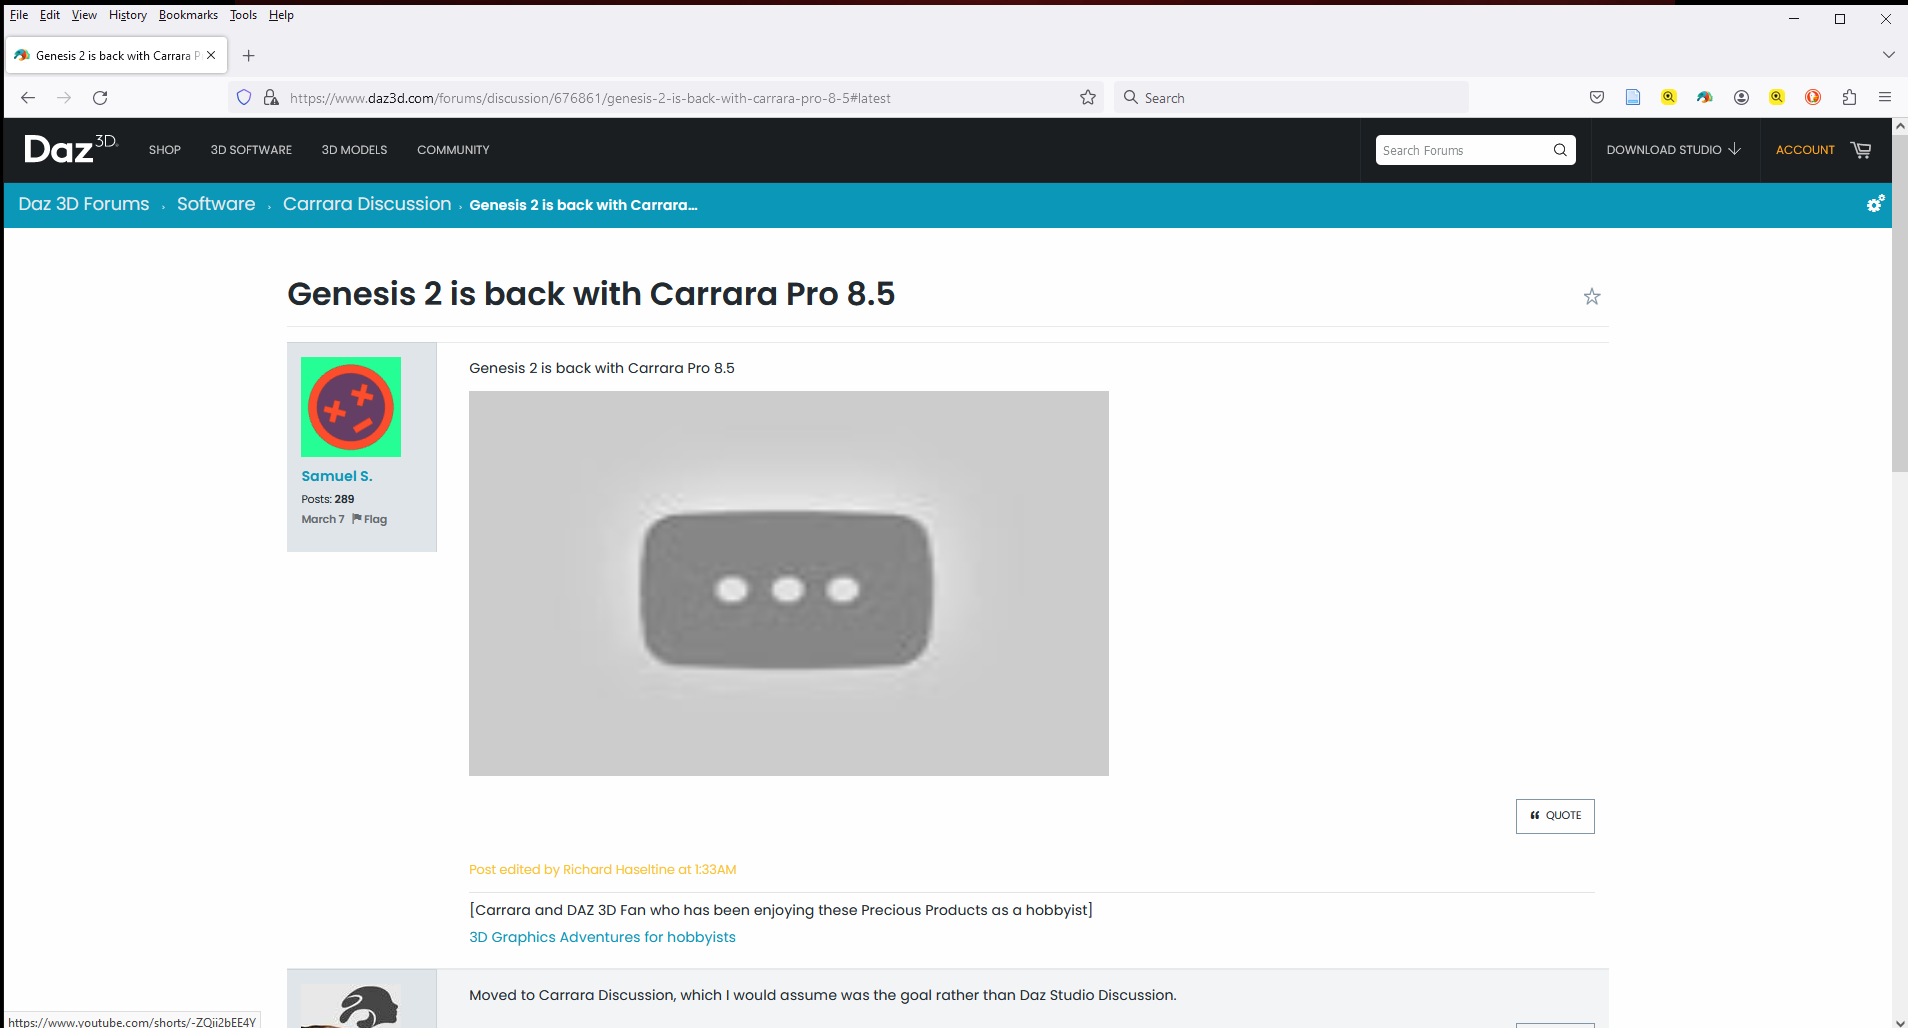The height and width of the screenshot is (1028, 1908).
Task: Open the shopping cart icon
Action: pyautogui.click(x=1861, y=150)
